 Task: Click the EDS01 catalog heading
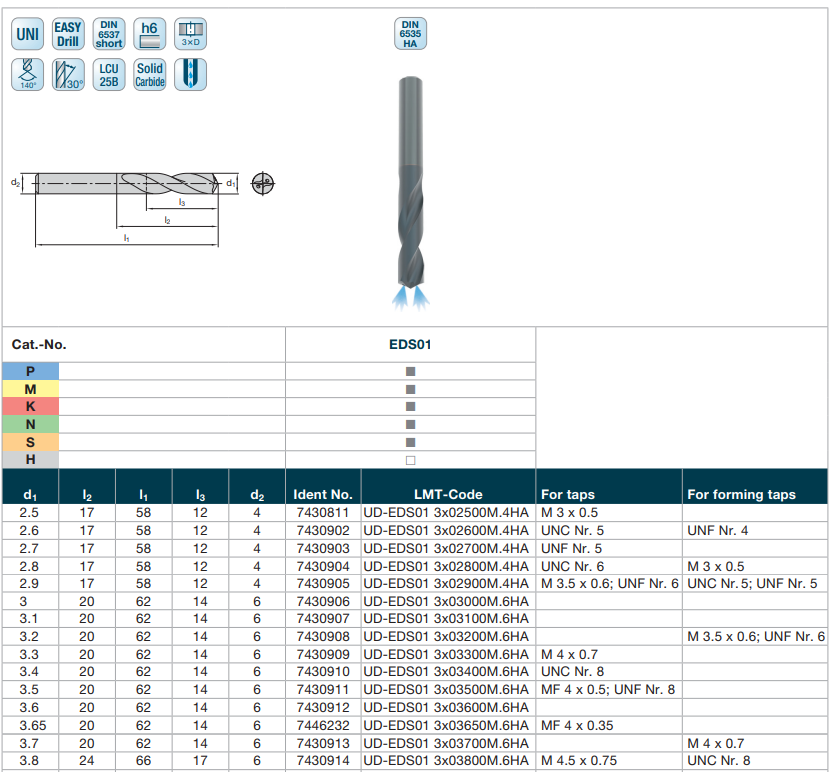point(410,344)
